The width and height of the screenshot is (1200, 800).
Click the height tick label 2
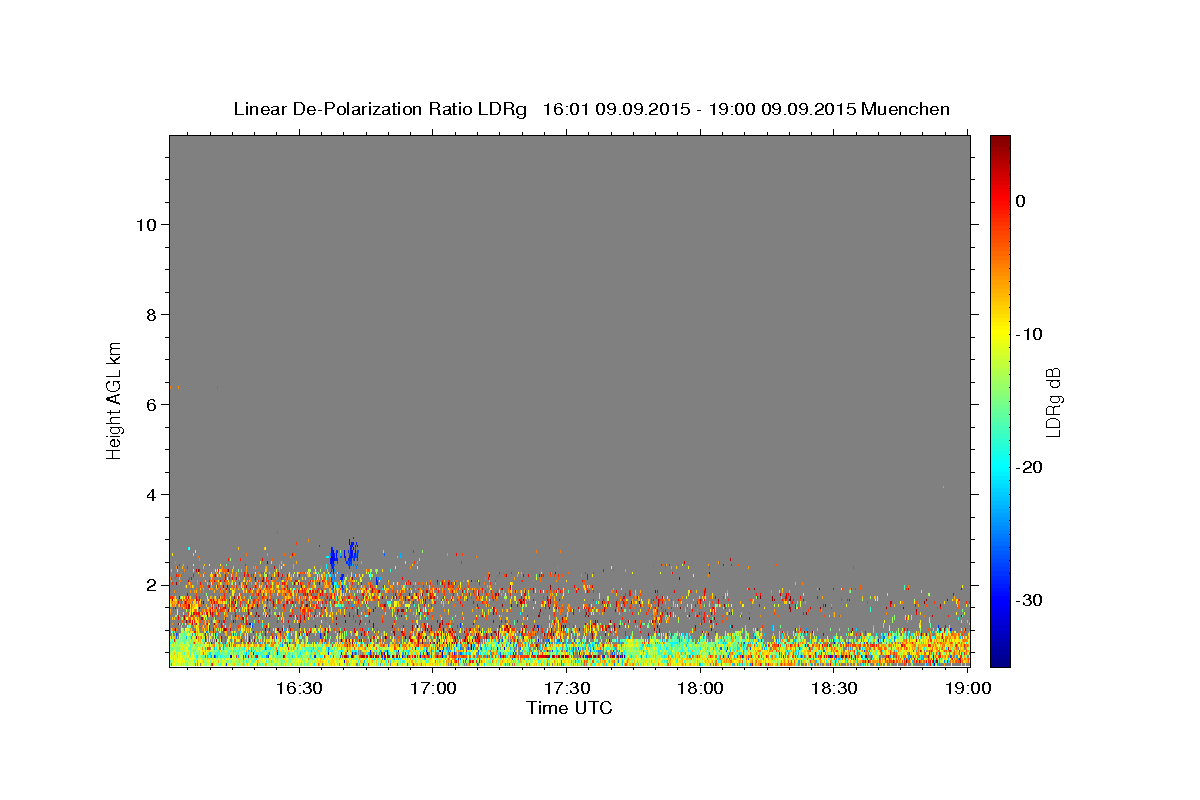click(x=152, y=585)
